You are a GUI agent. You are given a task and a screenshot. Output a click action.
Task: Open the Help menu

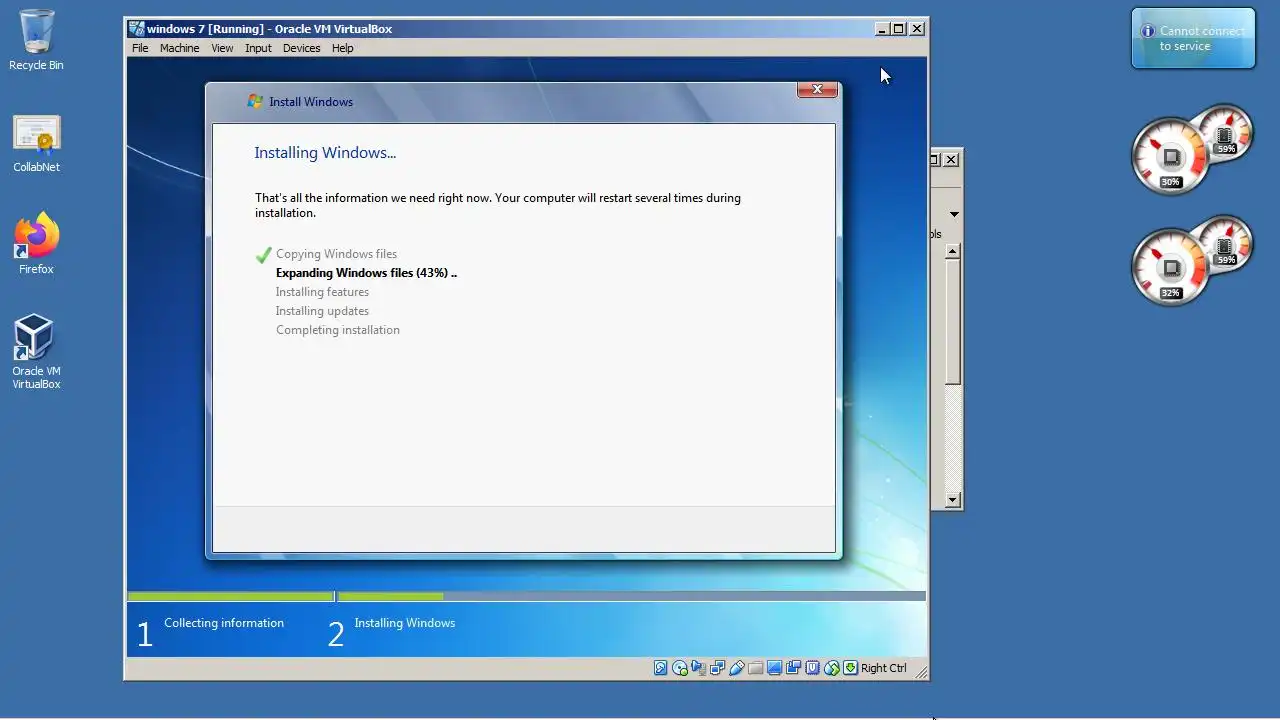click(342, 48)
